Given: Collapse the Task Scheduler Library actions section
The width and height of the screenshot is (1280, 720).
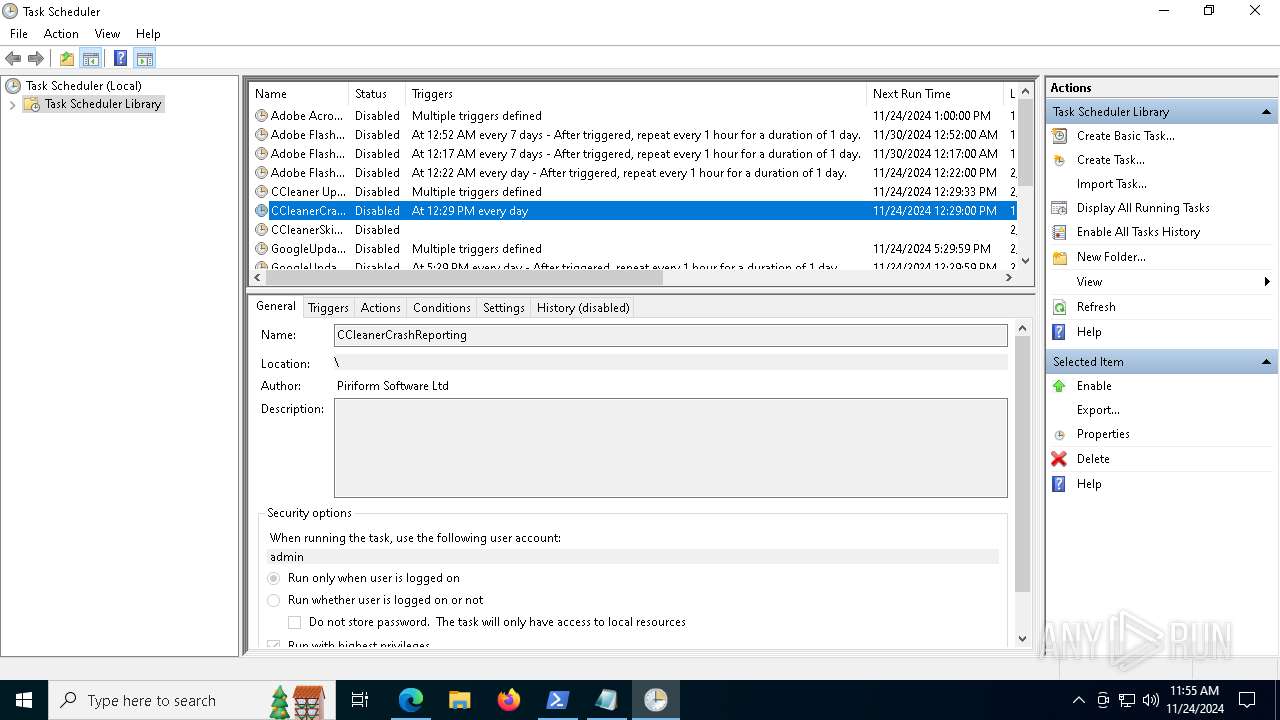Looking at the screenshot, I should 1266,112.
